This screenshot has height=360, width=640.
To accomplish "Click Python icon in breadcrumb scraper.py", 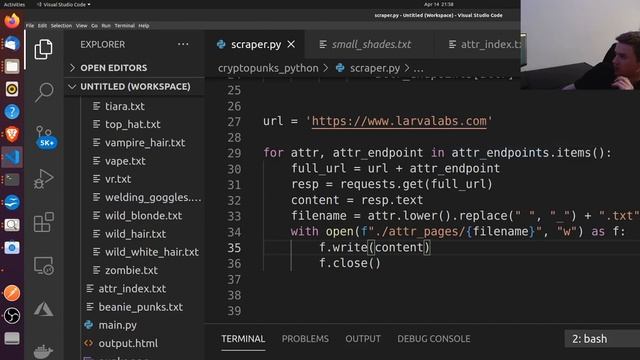I will tap(340, 68).
